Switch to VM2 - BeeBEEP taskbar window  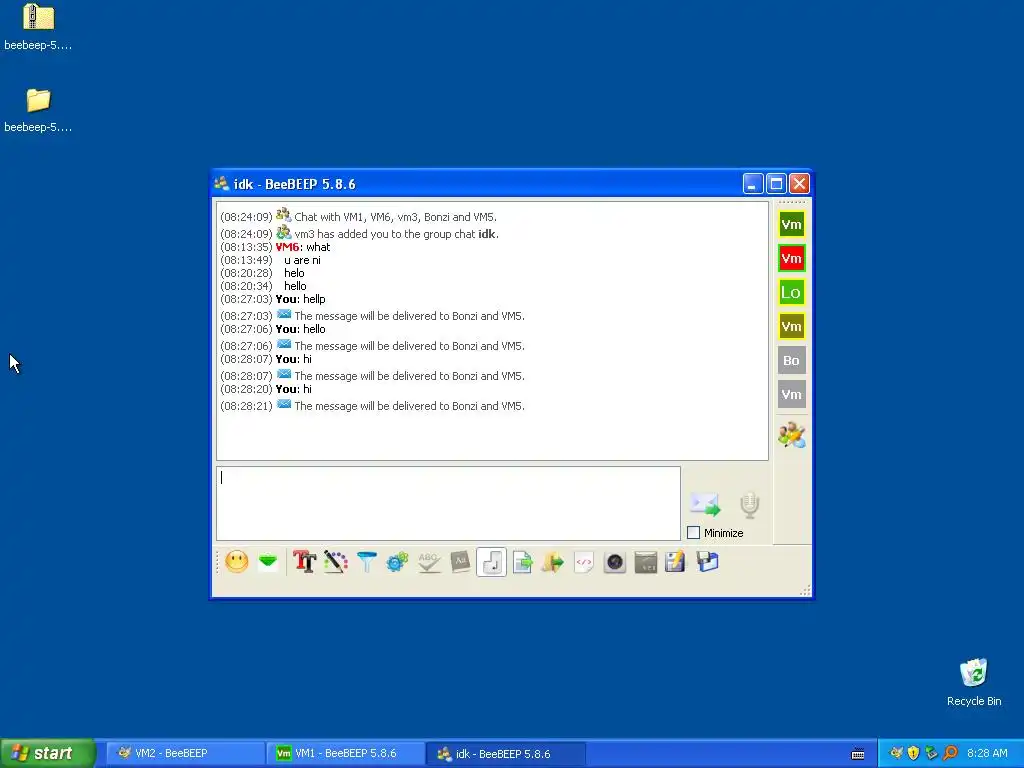coord(184,753)
